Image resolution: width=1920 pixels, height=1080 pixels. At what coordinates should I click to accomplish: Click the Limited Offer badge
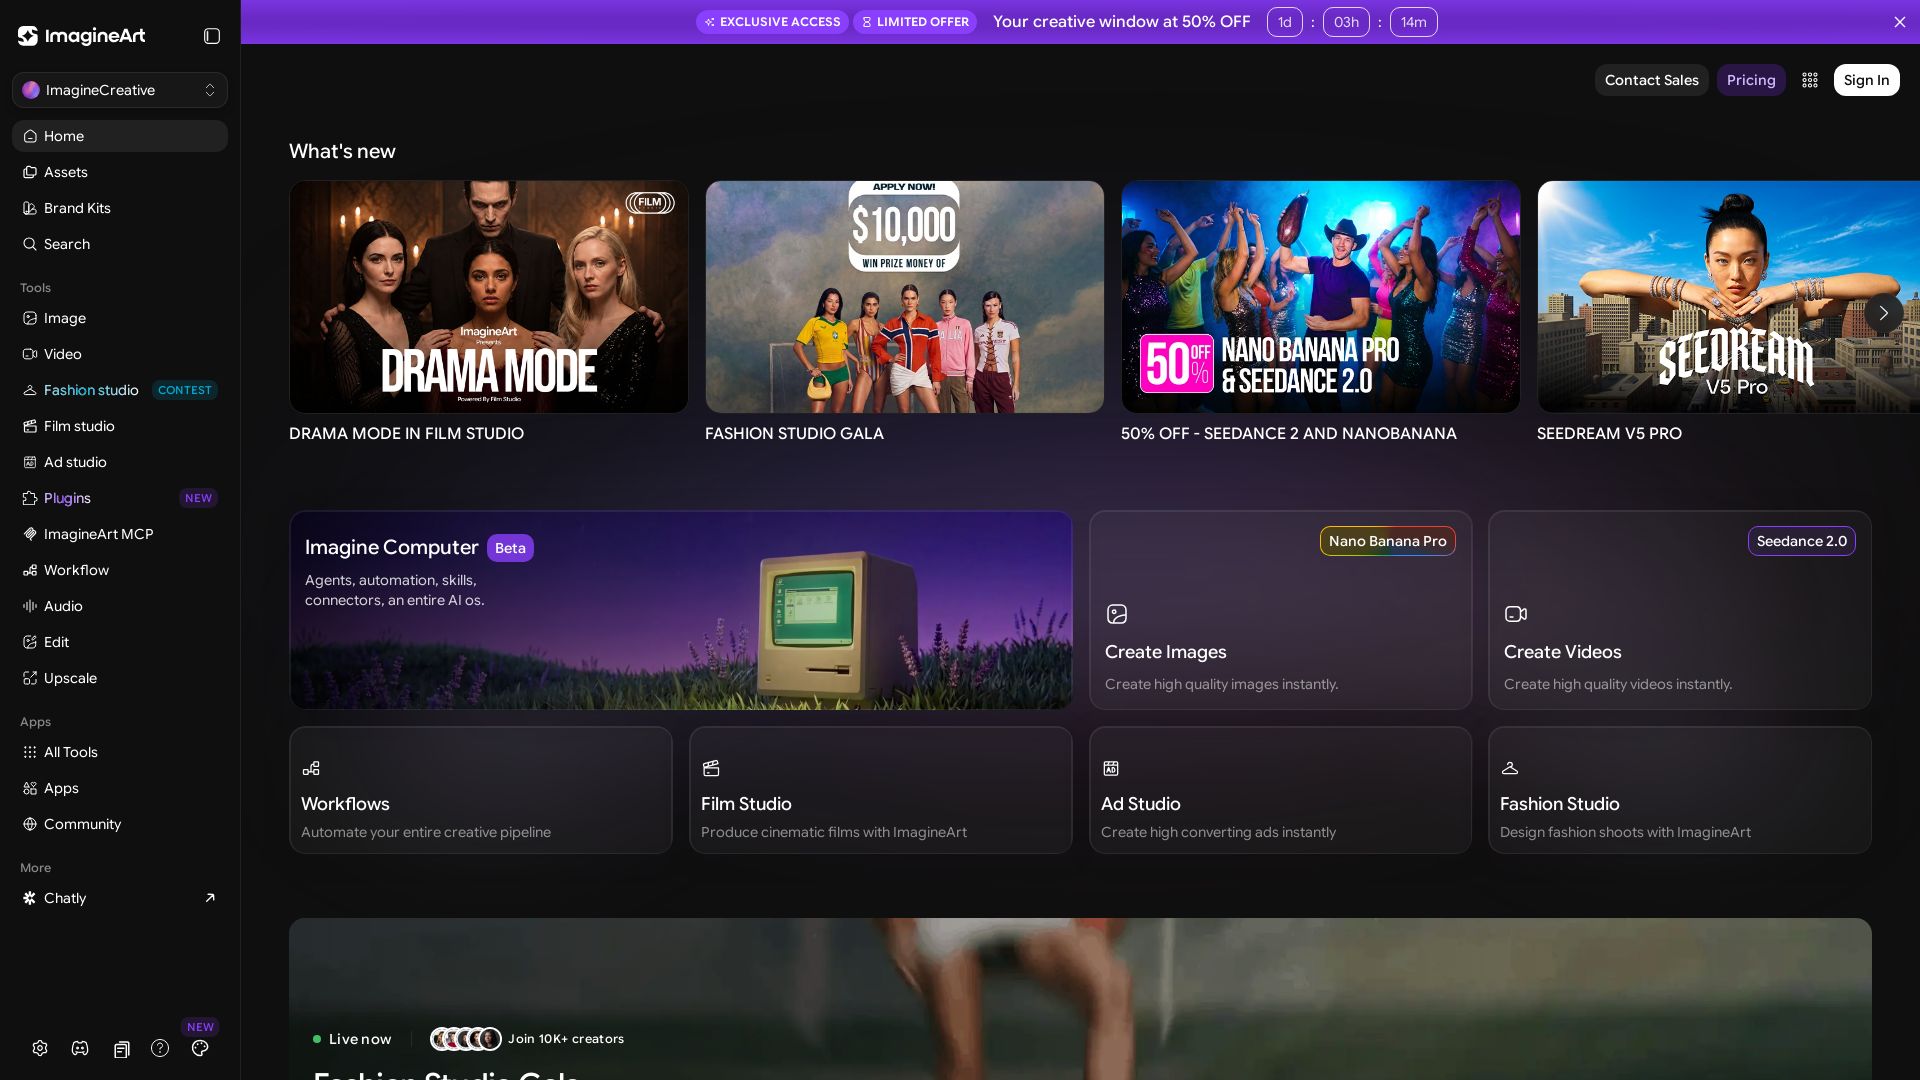pos(915,22)
